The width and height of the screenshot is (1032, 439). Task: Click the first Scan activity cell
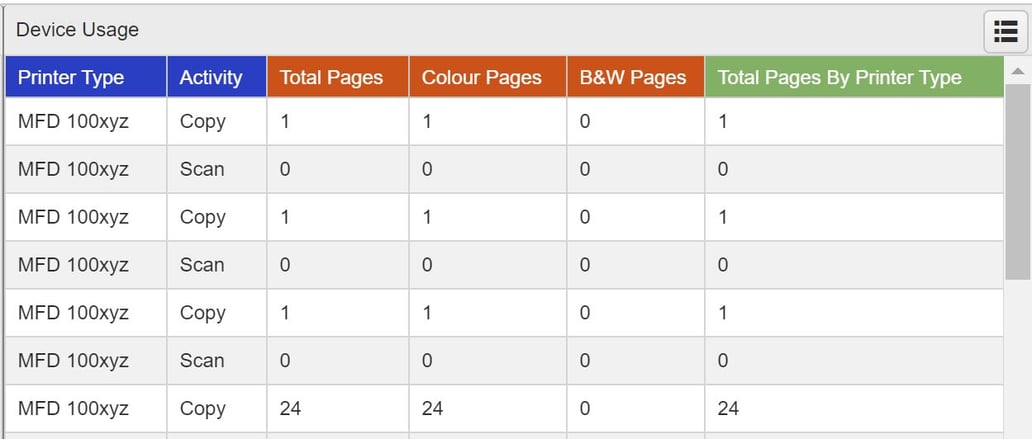pyautogui.click(x=202, y=169)
